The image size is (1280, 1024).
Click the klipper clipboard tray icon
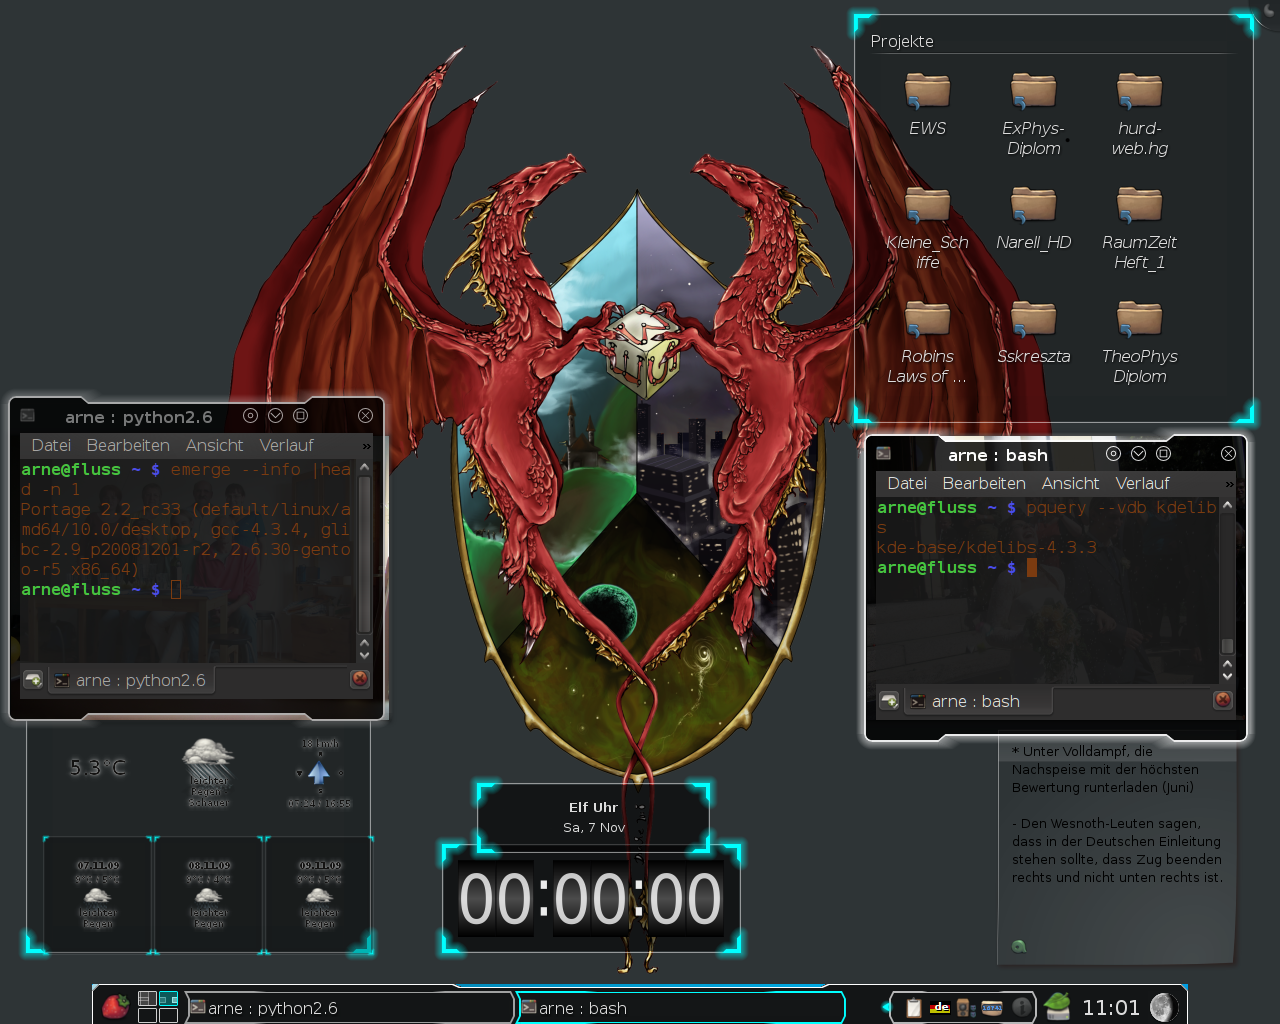(913, 1008)
